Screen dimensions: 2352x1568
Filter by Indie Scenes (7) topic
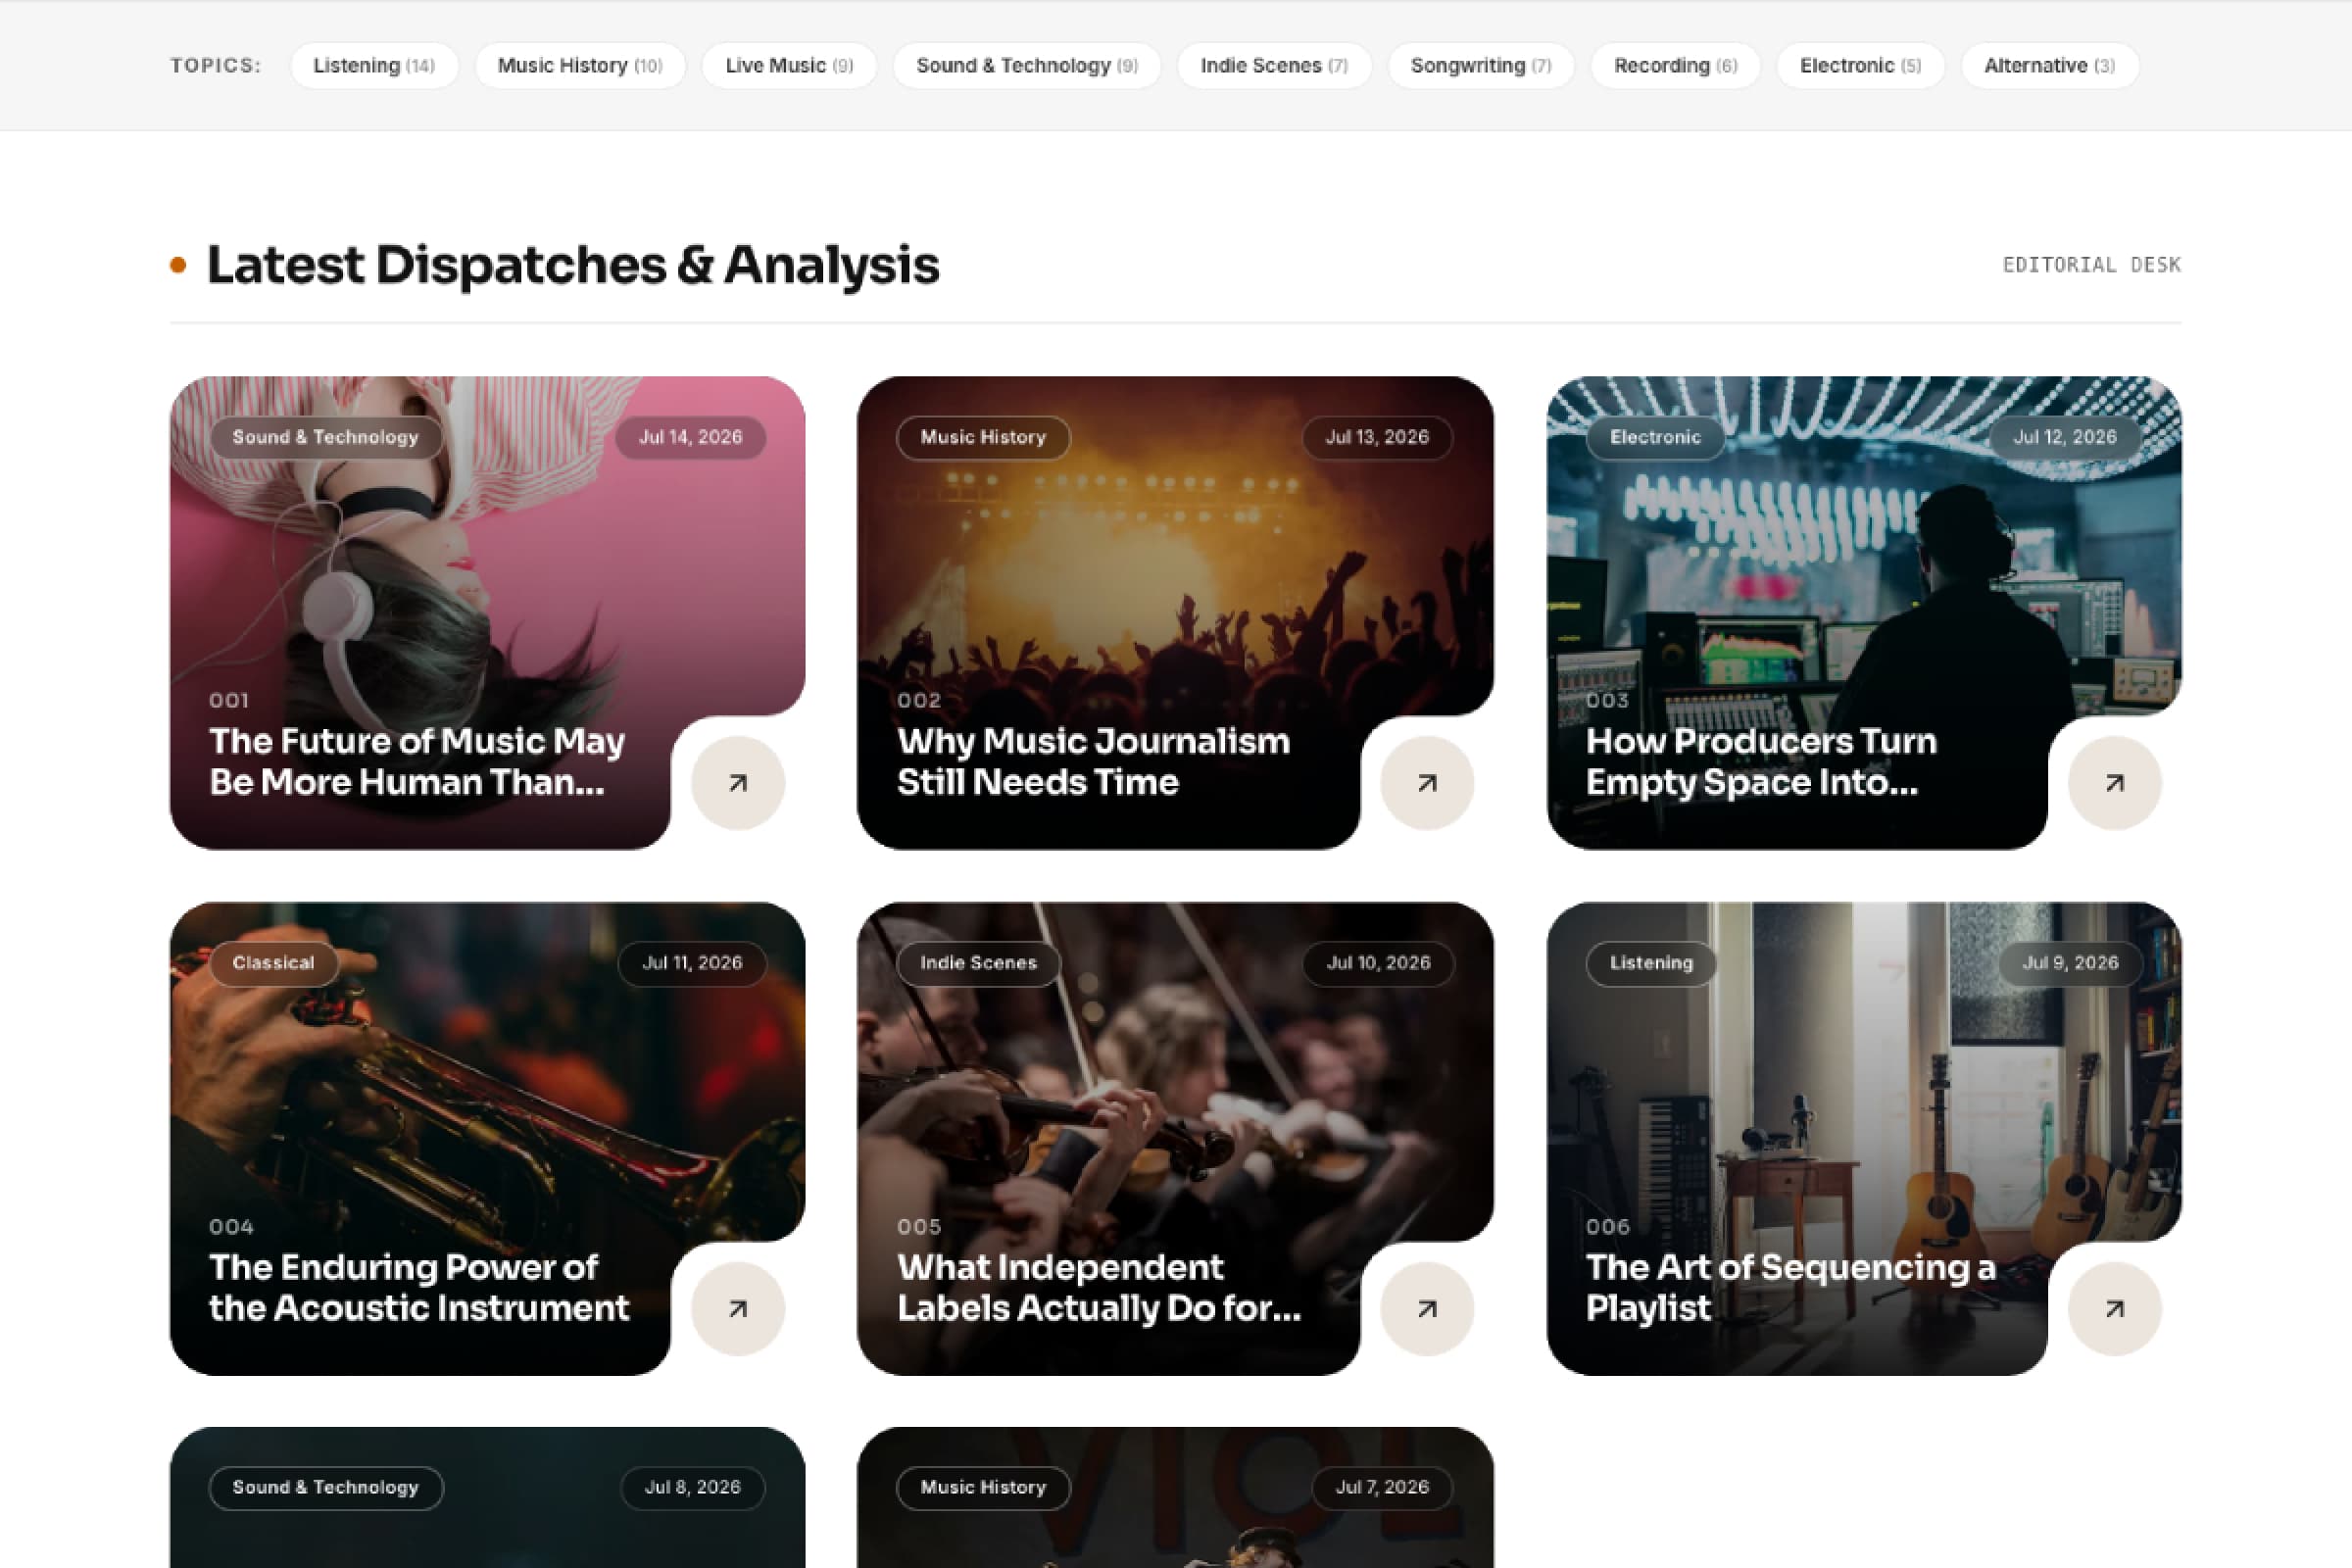1274,66
